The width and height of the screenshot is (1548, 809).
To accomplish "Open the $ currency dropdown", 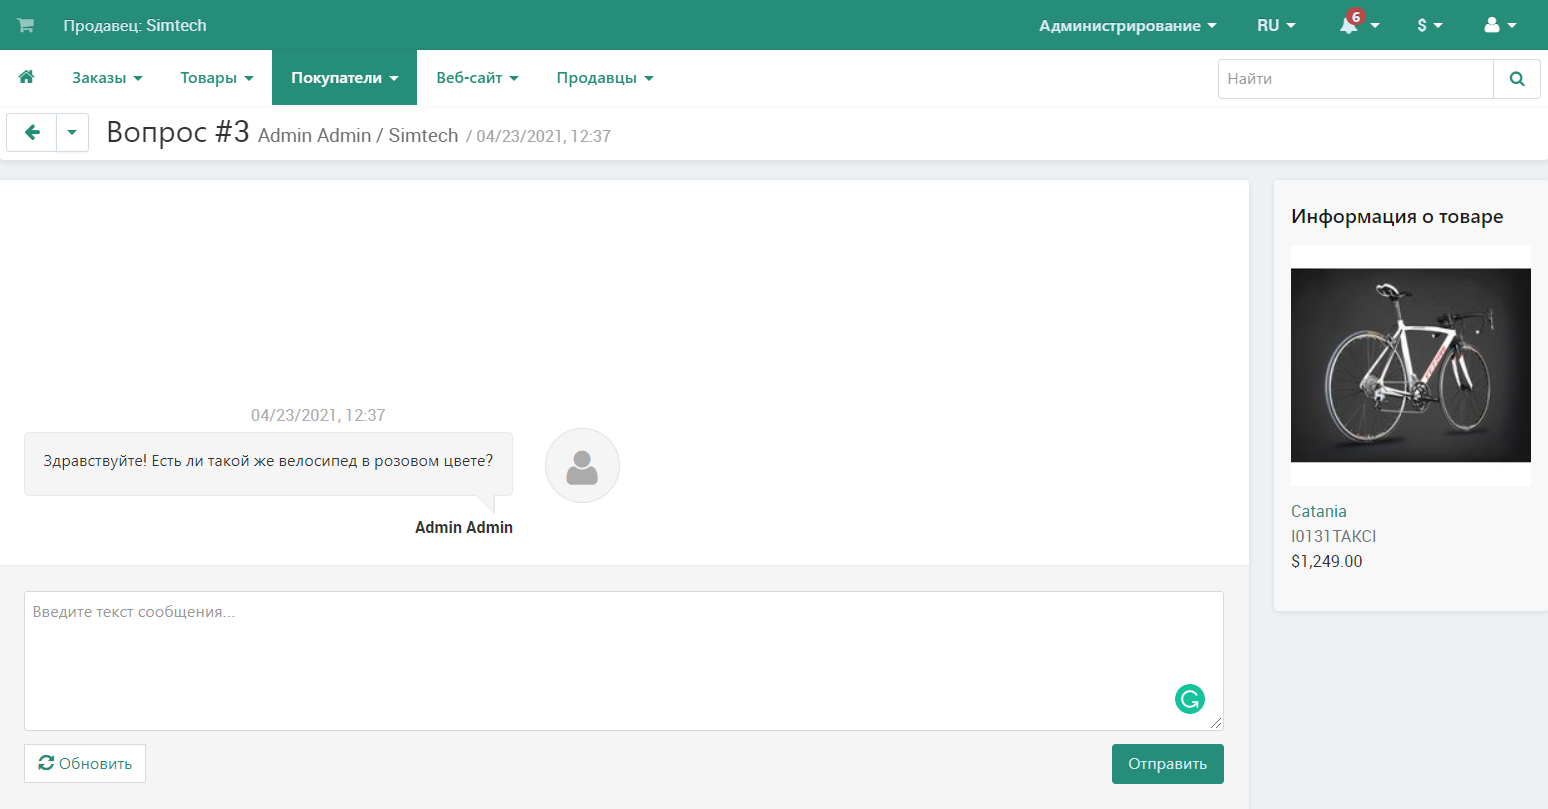I will [1429, 25].
